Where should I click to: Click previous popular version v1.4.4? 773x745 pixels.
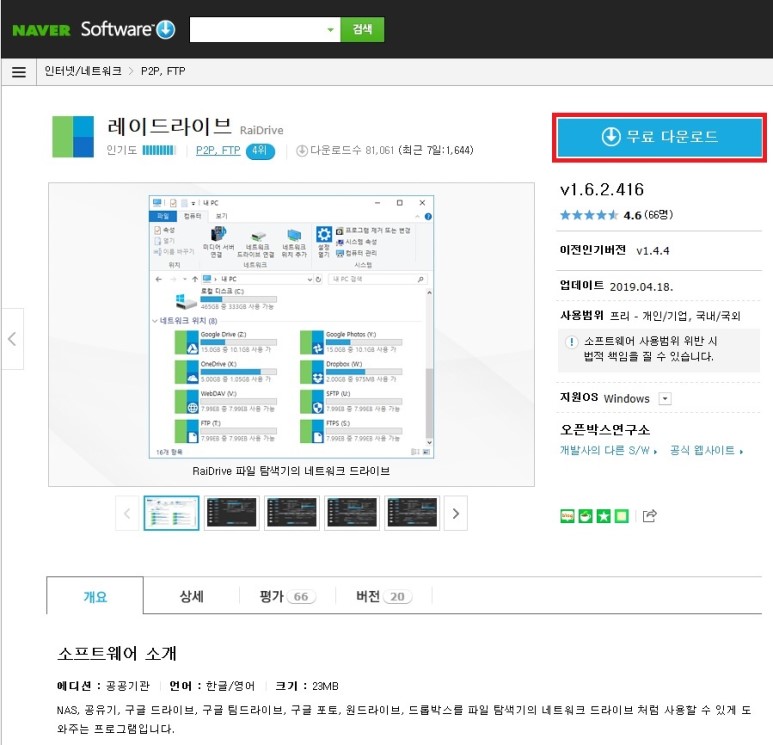(653, 251)
